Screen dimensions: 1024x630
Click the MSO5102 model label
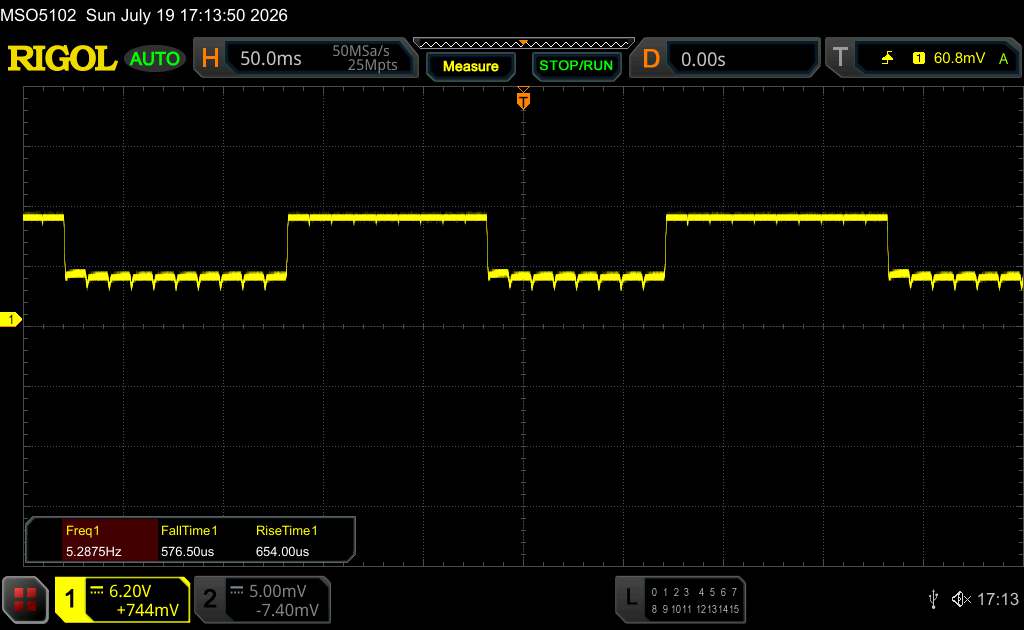tap(38, 15)
